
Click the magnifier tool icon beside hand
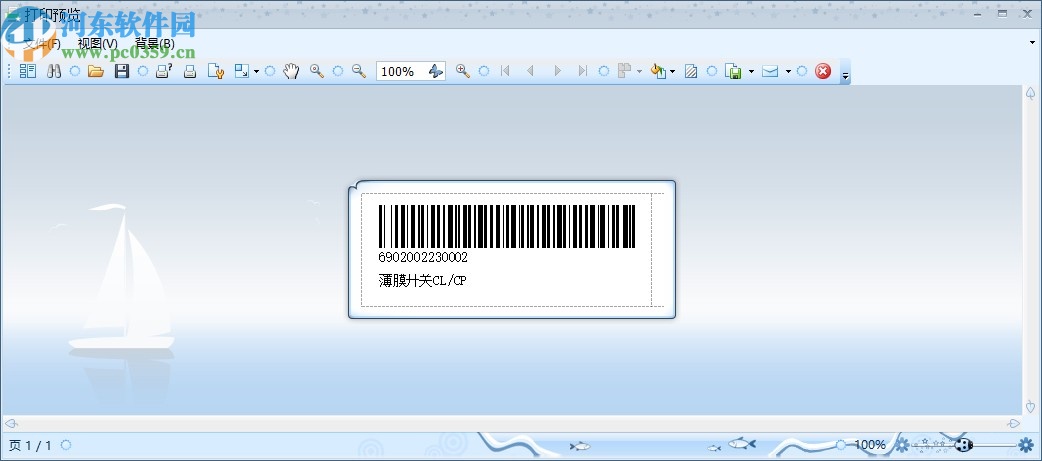[317, 71]
